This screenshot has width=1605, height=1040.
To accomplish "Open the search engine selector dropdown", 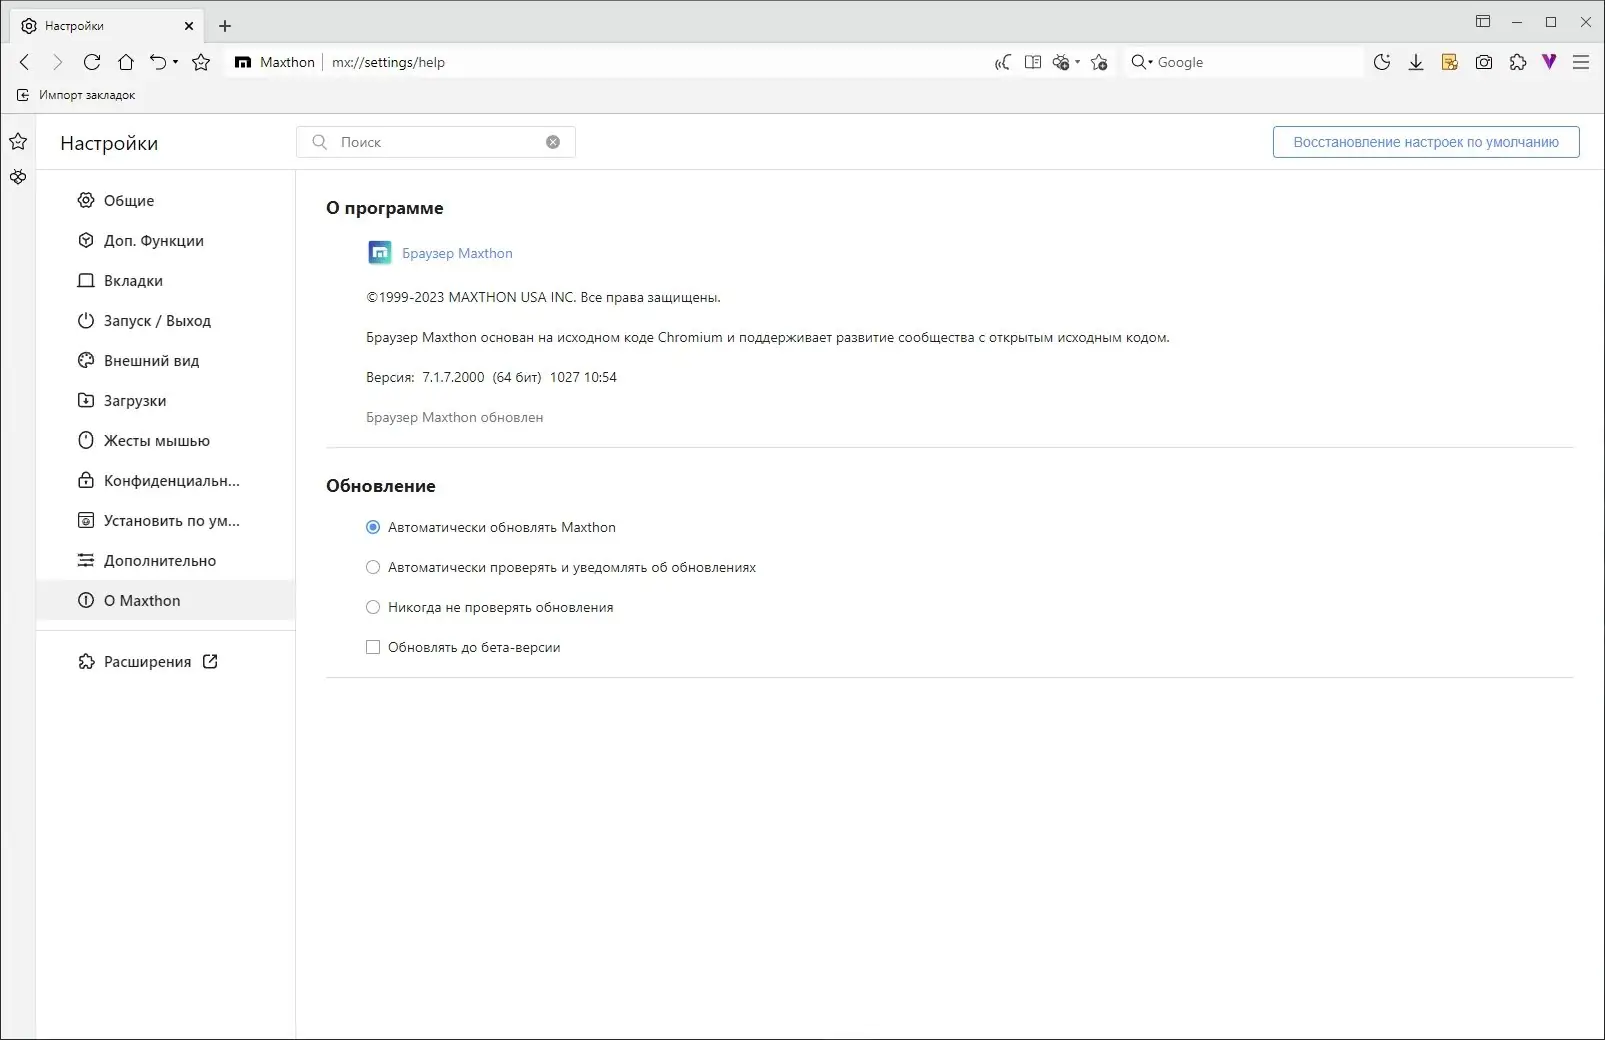I will [x=1142, y=62].
